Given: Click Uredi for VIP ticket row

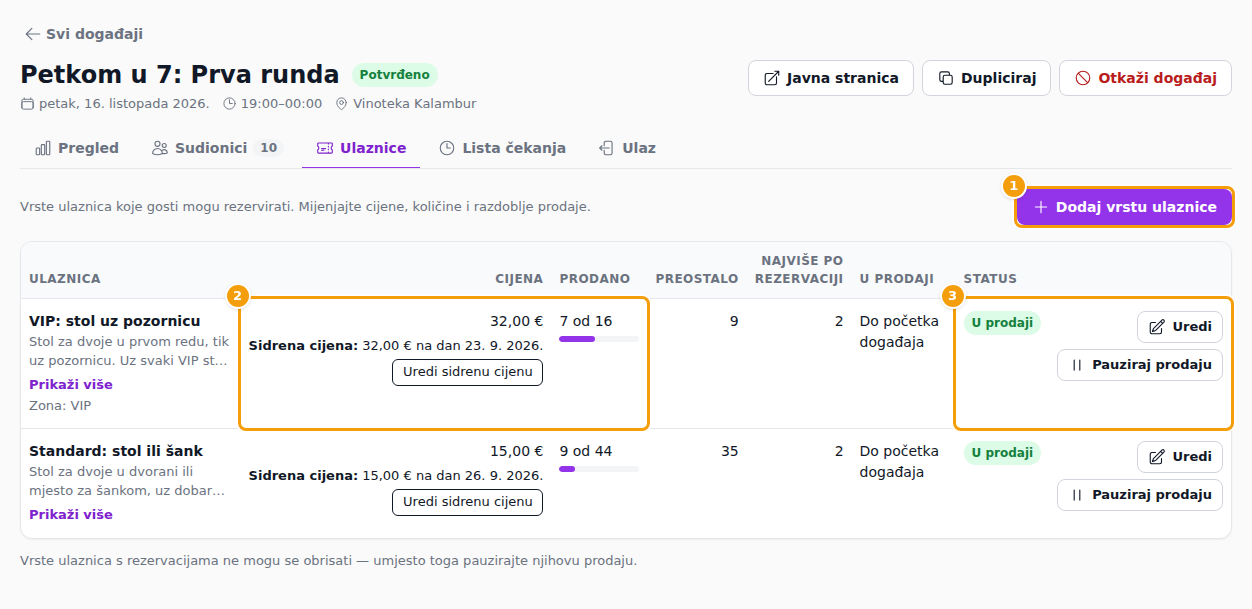Looking at the screenshot, I should pyautogui.click(x=1180, y=327).
